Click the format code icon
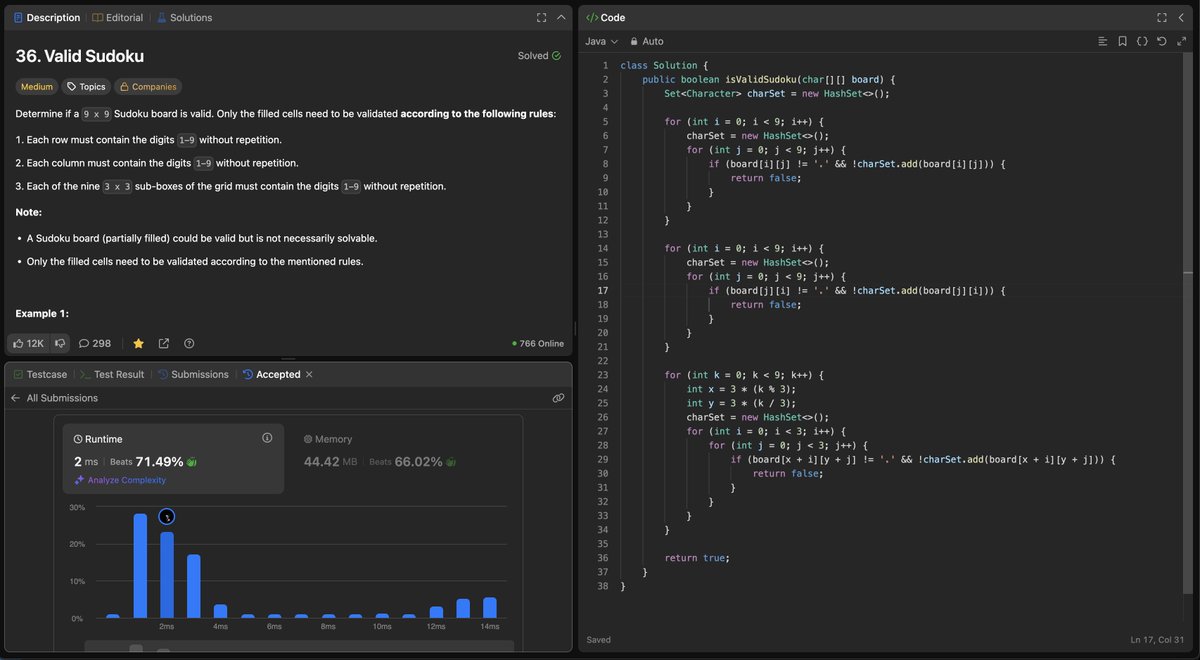 [x=1102, y=41]
